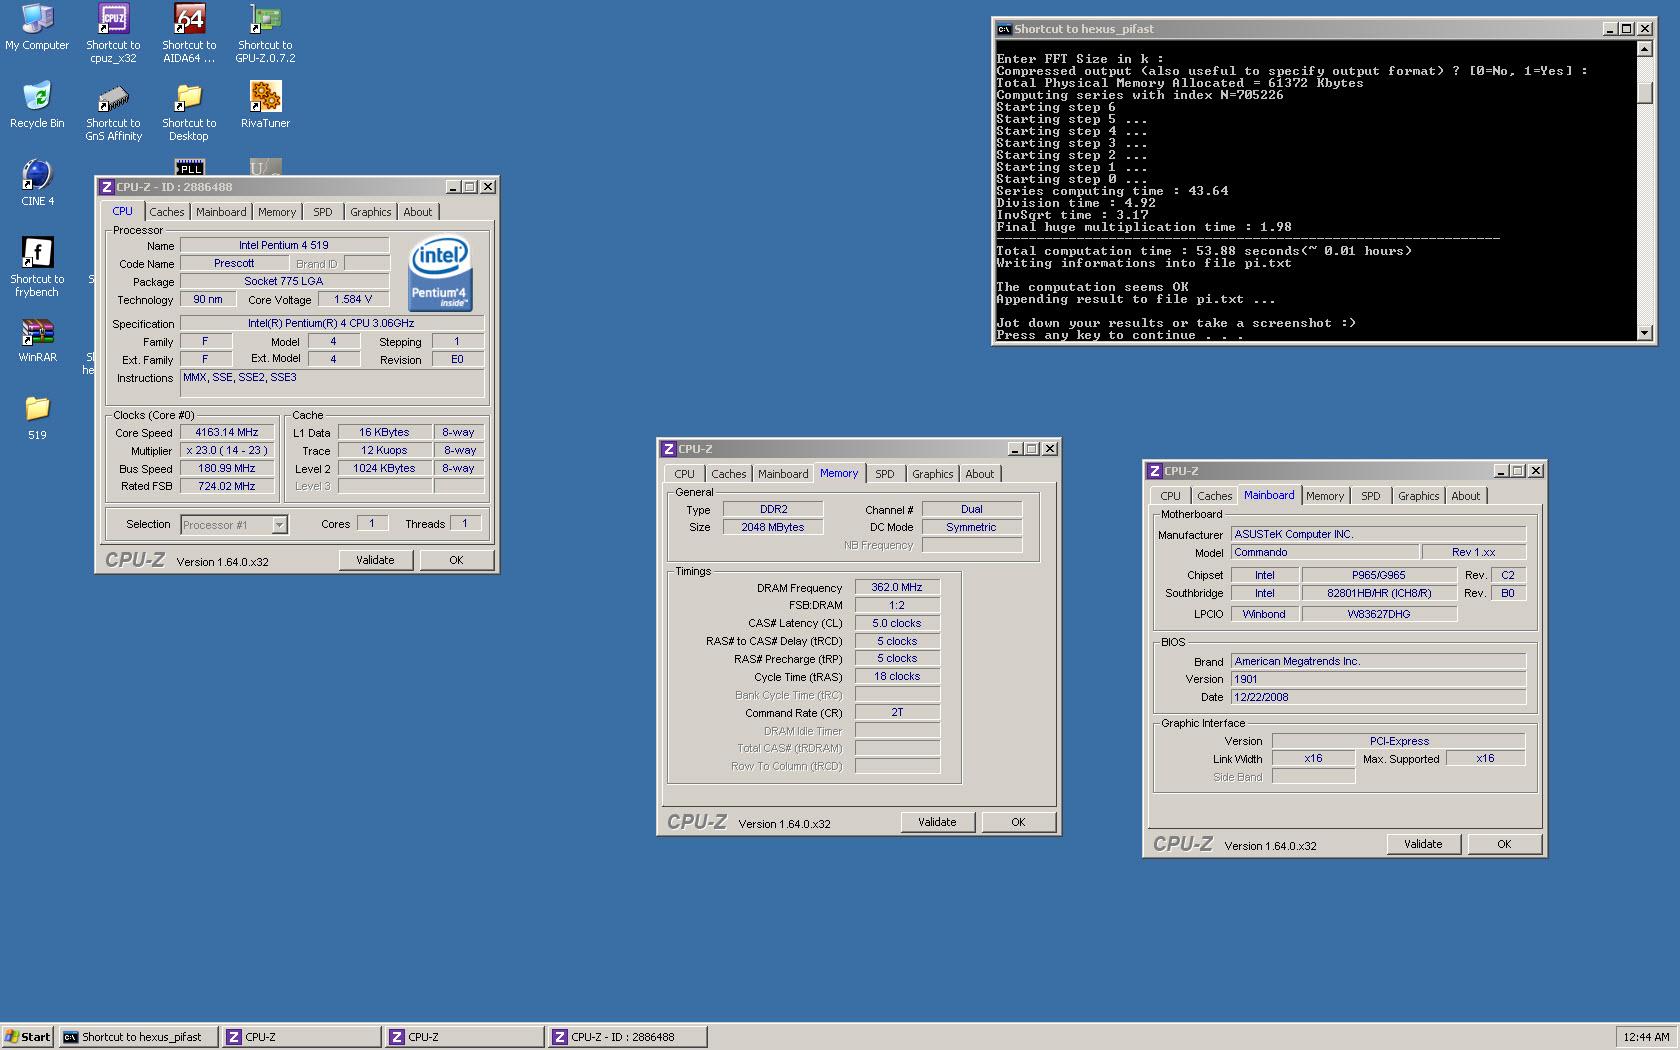Click the pifast console scrollbar down arrow
This screenshot has width=1680, height=1050.
[x=1644, y=332]
